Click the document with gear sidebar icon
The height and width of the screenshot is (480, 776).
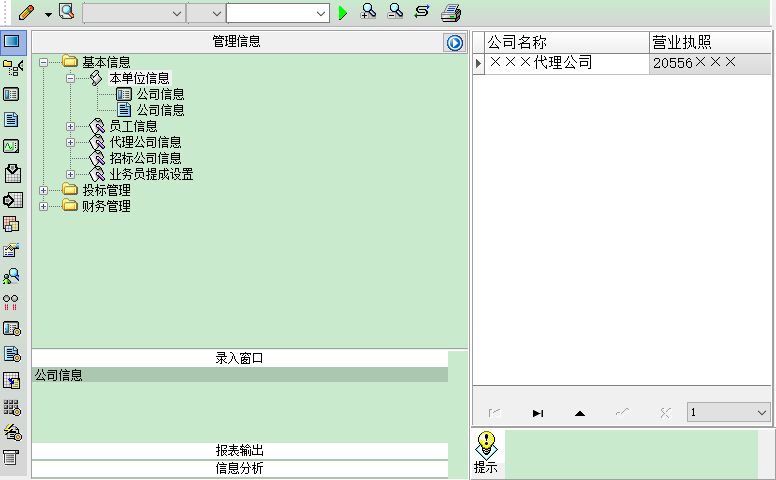pyautogui.click(x=12, y=354)
